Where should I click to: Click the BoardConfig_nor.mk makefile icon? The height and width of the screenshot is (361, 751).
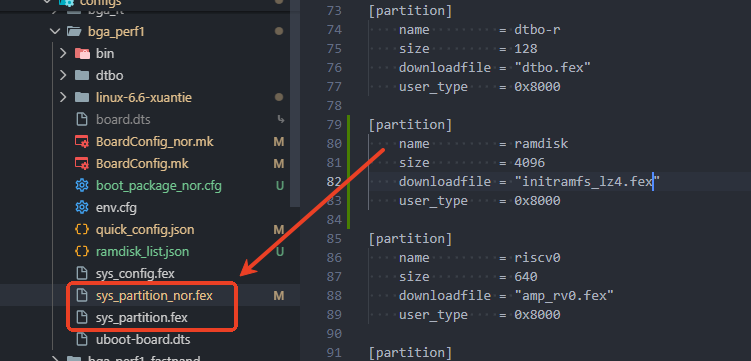[82, 142]
